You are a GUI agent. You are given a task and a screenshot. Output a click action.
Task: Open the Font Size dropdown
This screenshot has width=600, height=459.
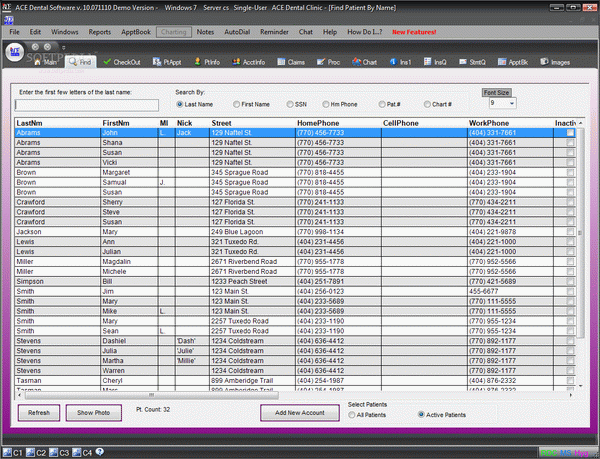coord(510,102)
